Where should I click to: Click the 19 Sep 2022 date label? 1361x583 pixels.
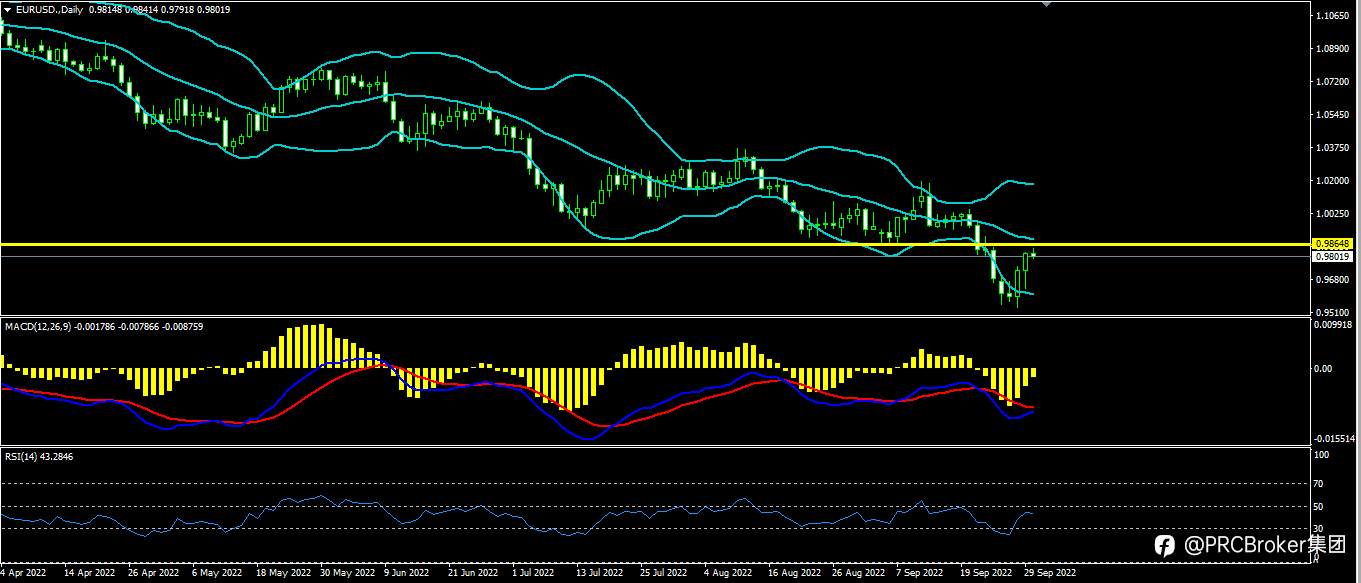pos(985,574)
